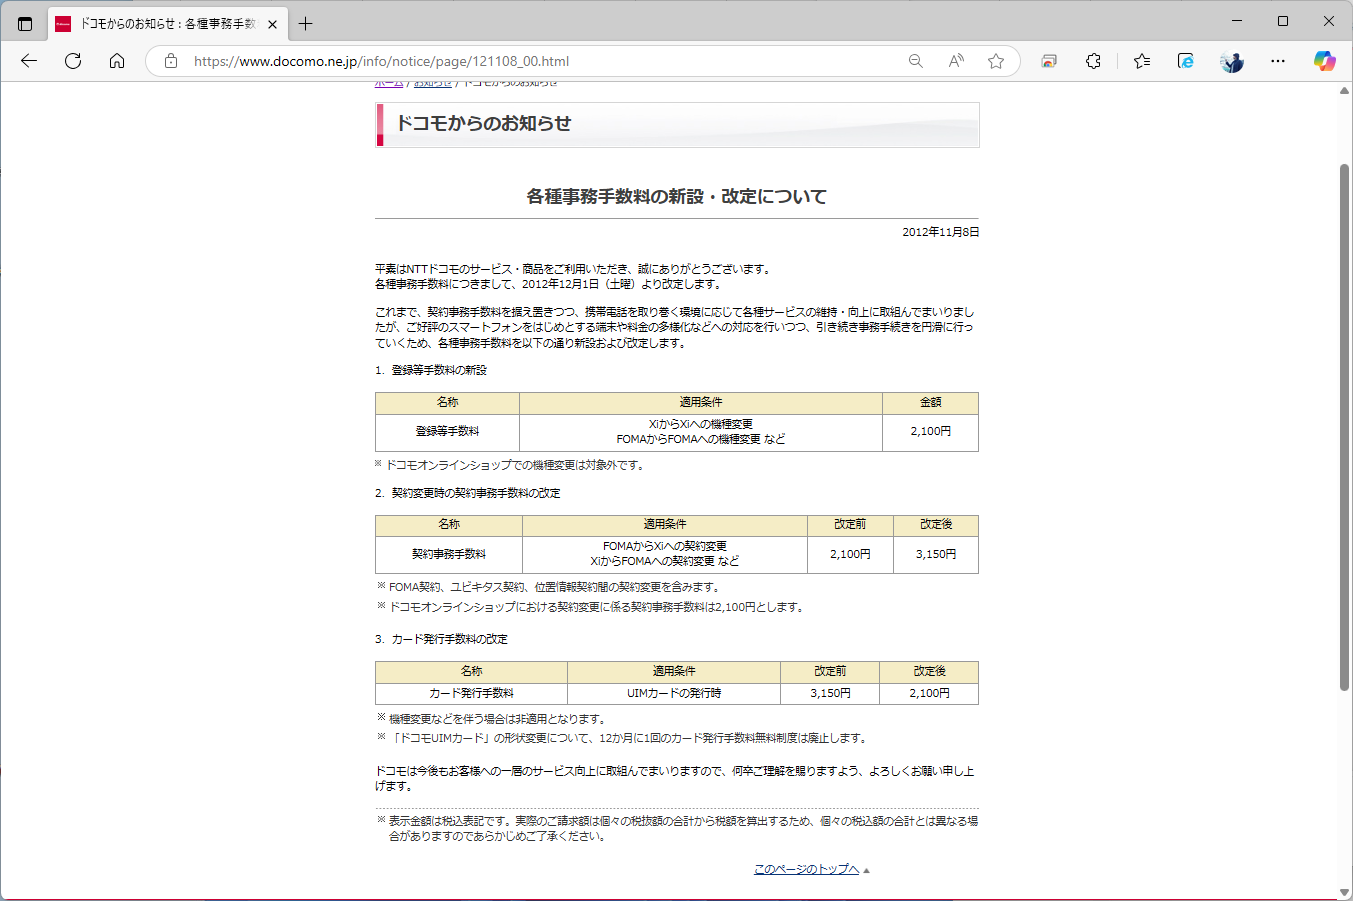This screenshot has width=1353, height=901.
Task: Open the browser home page
Action: pyautogui.click(x=117, y=61)
